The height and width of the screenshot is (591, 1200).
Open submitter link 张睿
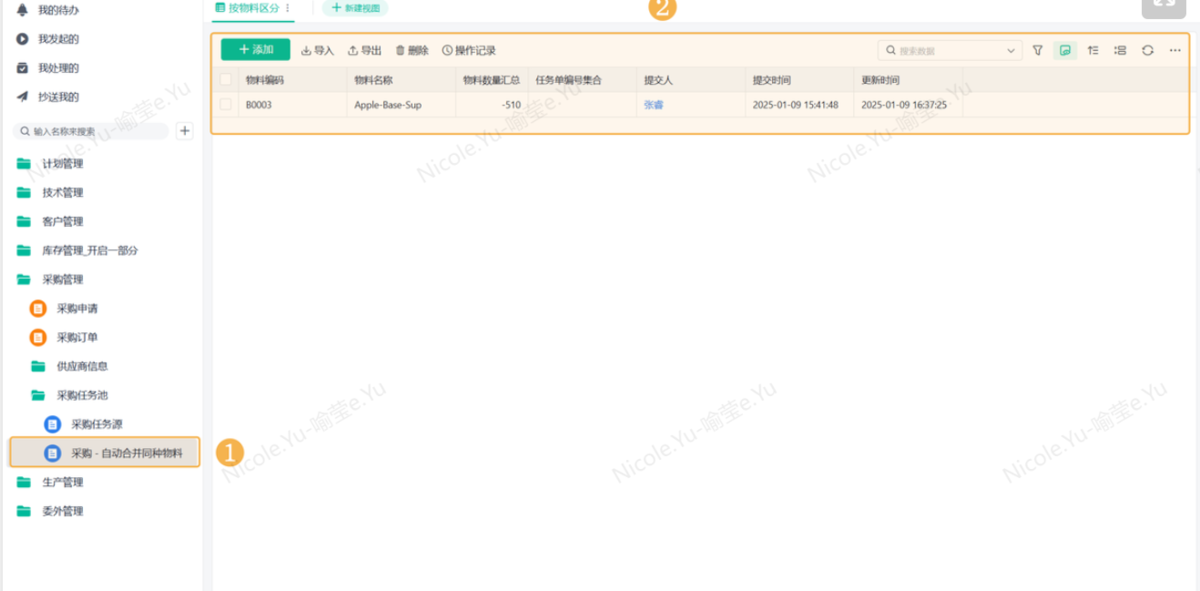(653, 104)
